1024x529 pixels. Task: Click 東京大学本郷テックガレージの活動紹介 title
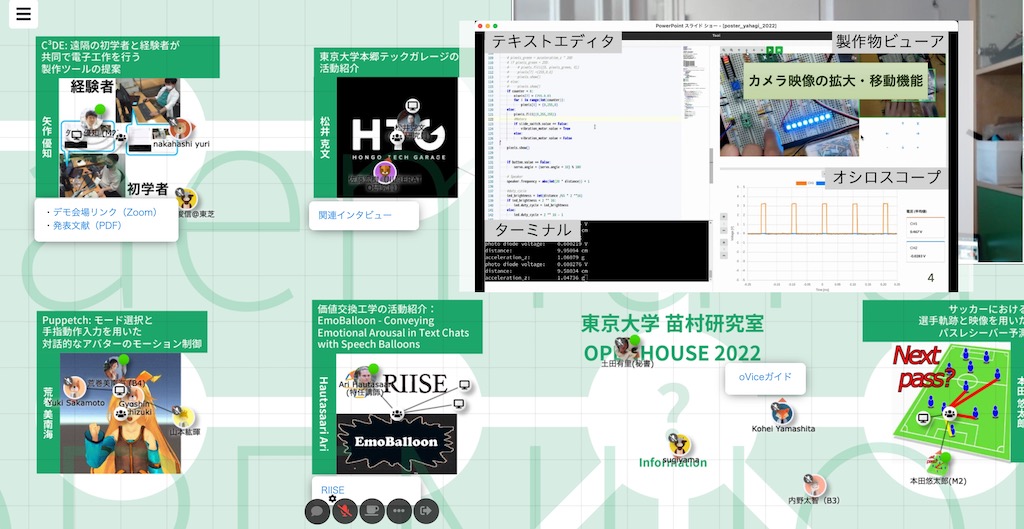pos(389,62)
